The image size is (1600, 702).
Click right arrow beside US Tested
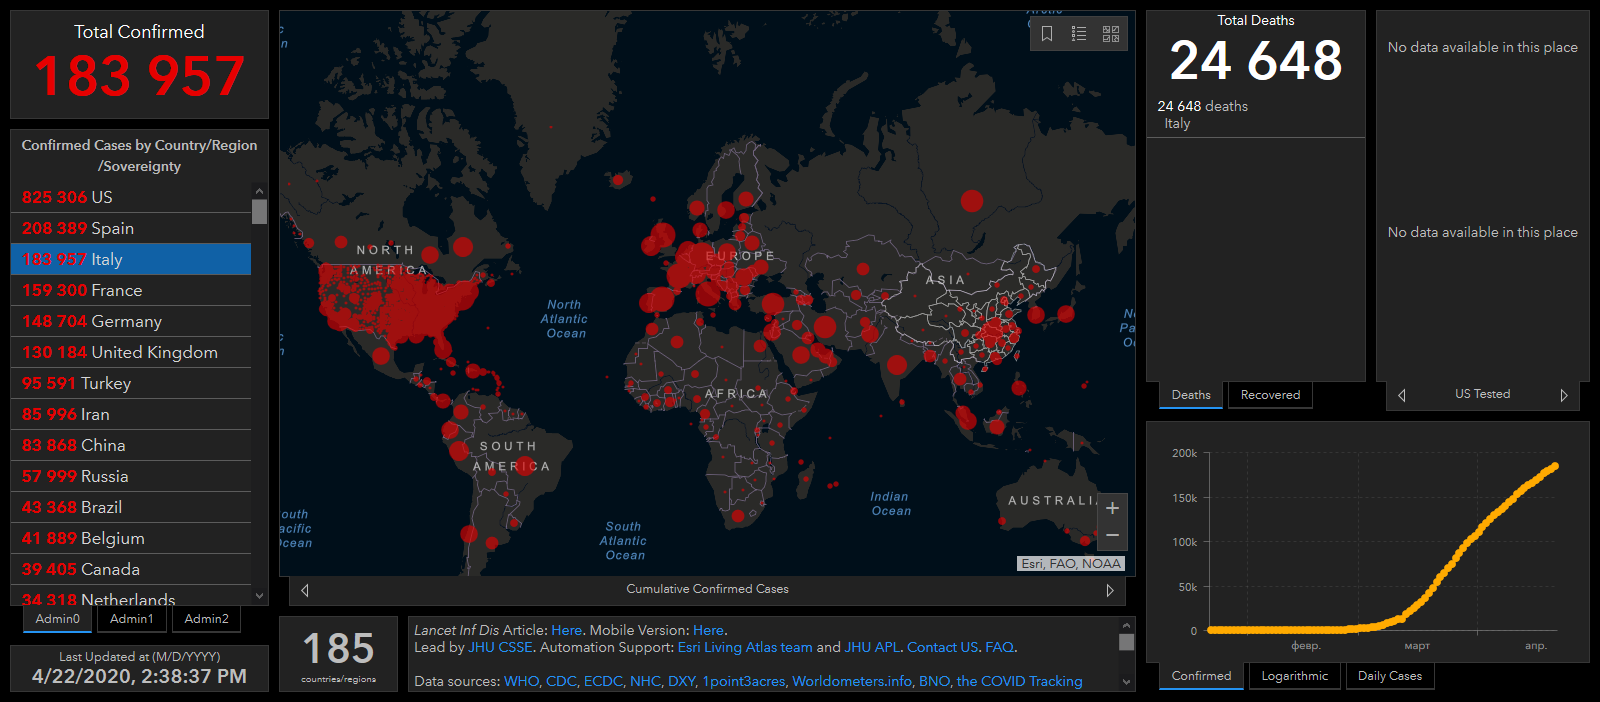click(1563, 395)
